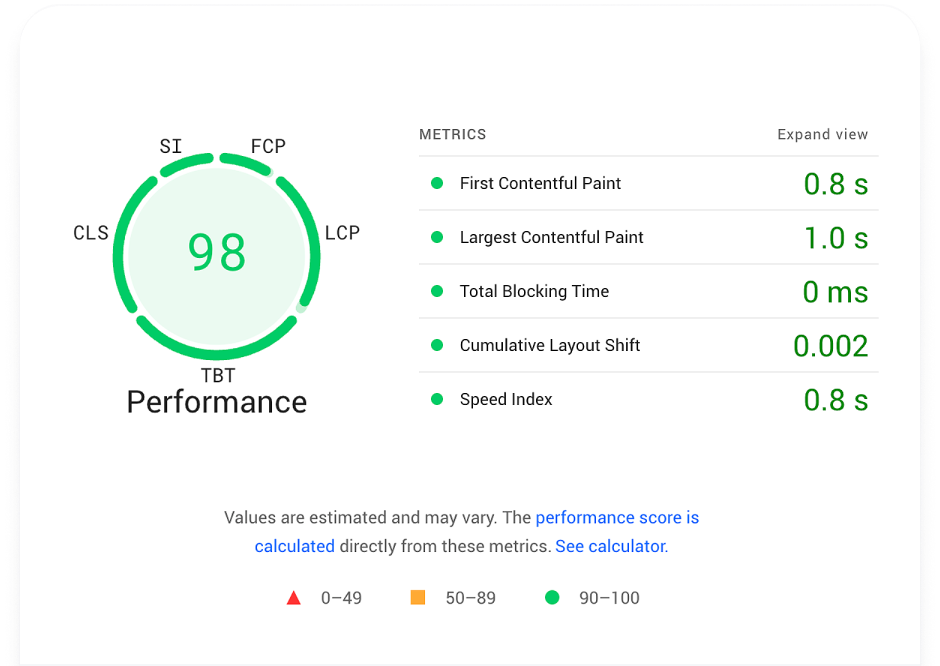The image size is (940, 666).
Task: Open the performance score is calculated link
Action: (617, 517)
